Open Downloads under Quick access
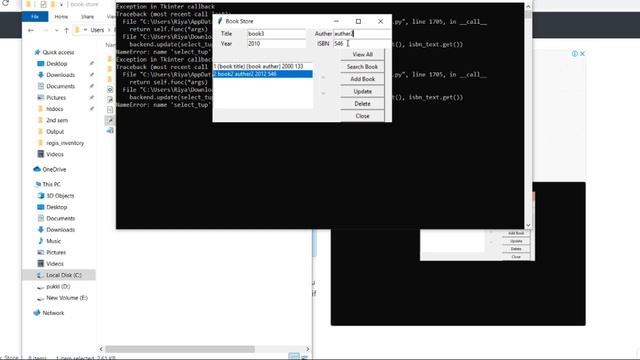Image resolution: width=640 pixels, height=360 pixels. (60, 75)
